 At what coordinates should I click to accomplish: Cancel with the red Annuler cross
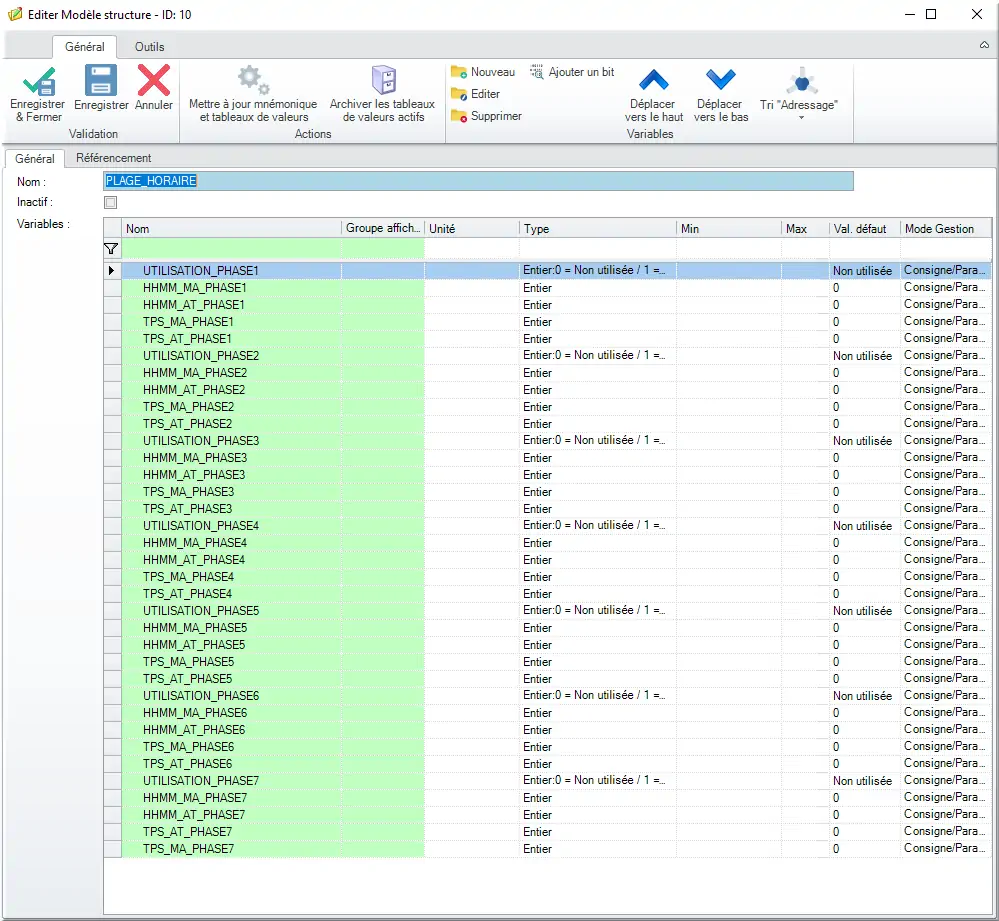(x=154, y=80)
